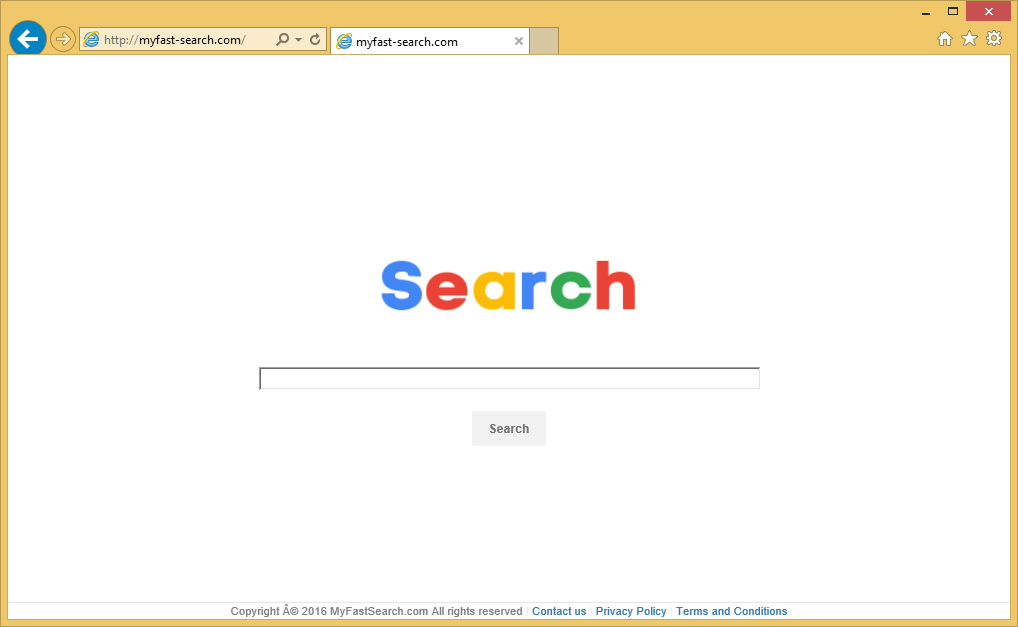Open a new tab with the blank tab button
Image resolution: width=1018 pixels, height=627 pixels.
(x=543, y=41)
